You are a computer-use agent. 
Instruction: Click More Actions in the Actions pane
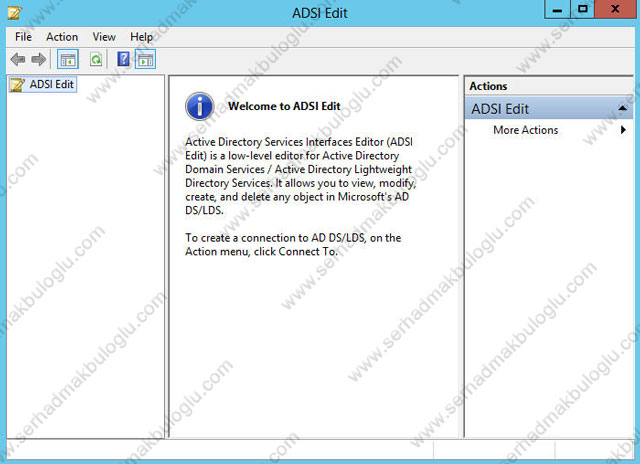tap(525, 130)
